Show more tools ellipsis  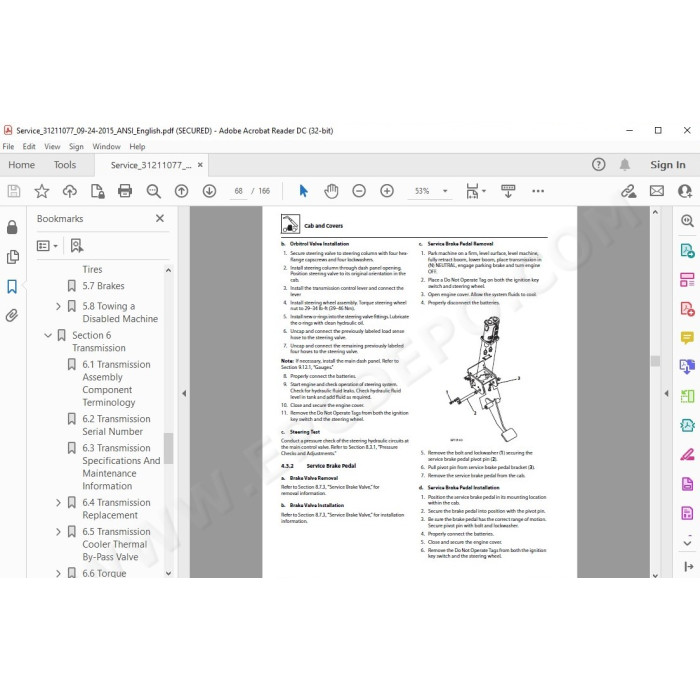click(x=538, y=191)
